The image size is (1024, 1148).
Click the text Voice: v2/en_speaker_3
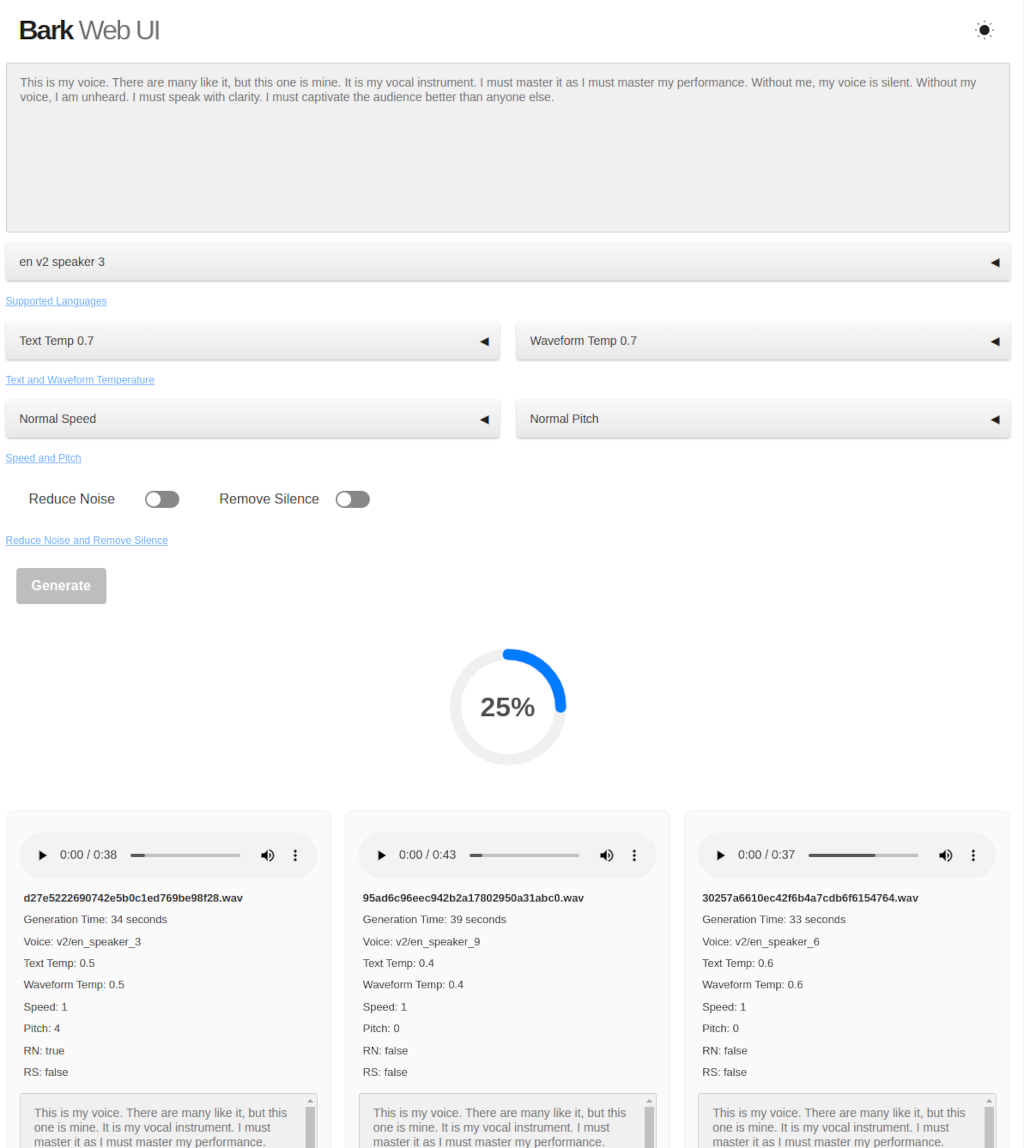tap(82, 942)
